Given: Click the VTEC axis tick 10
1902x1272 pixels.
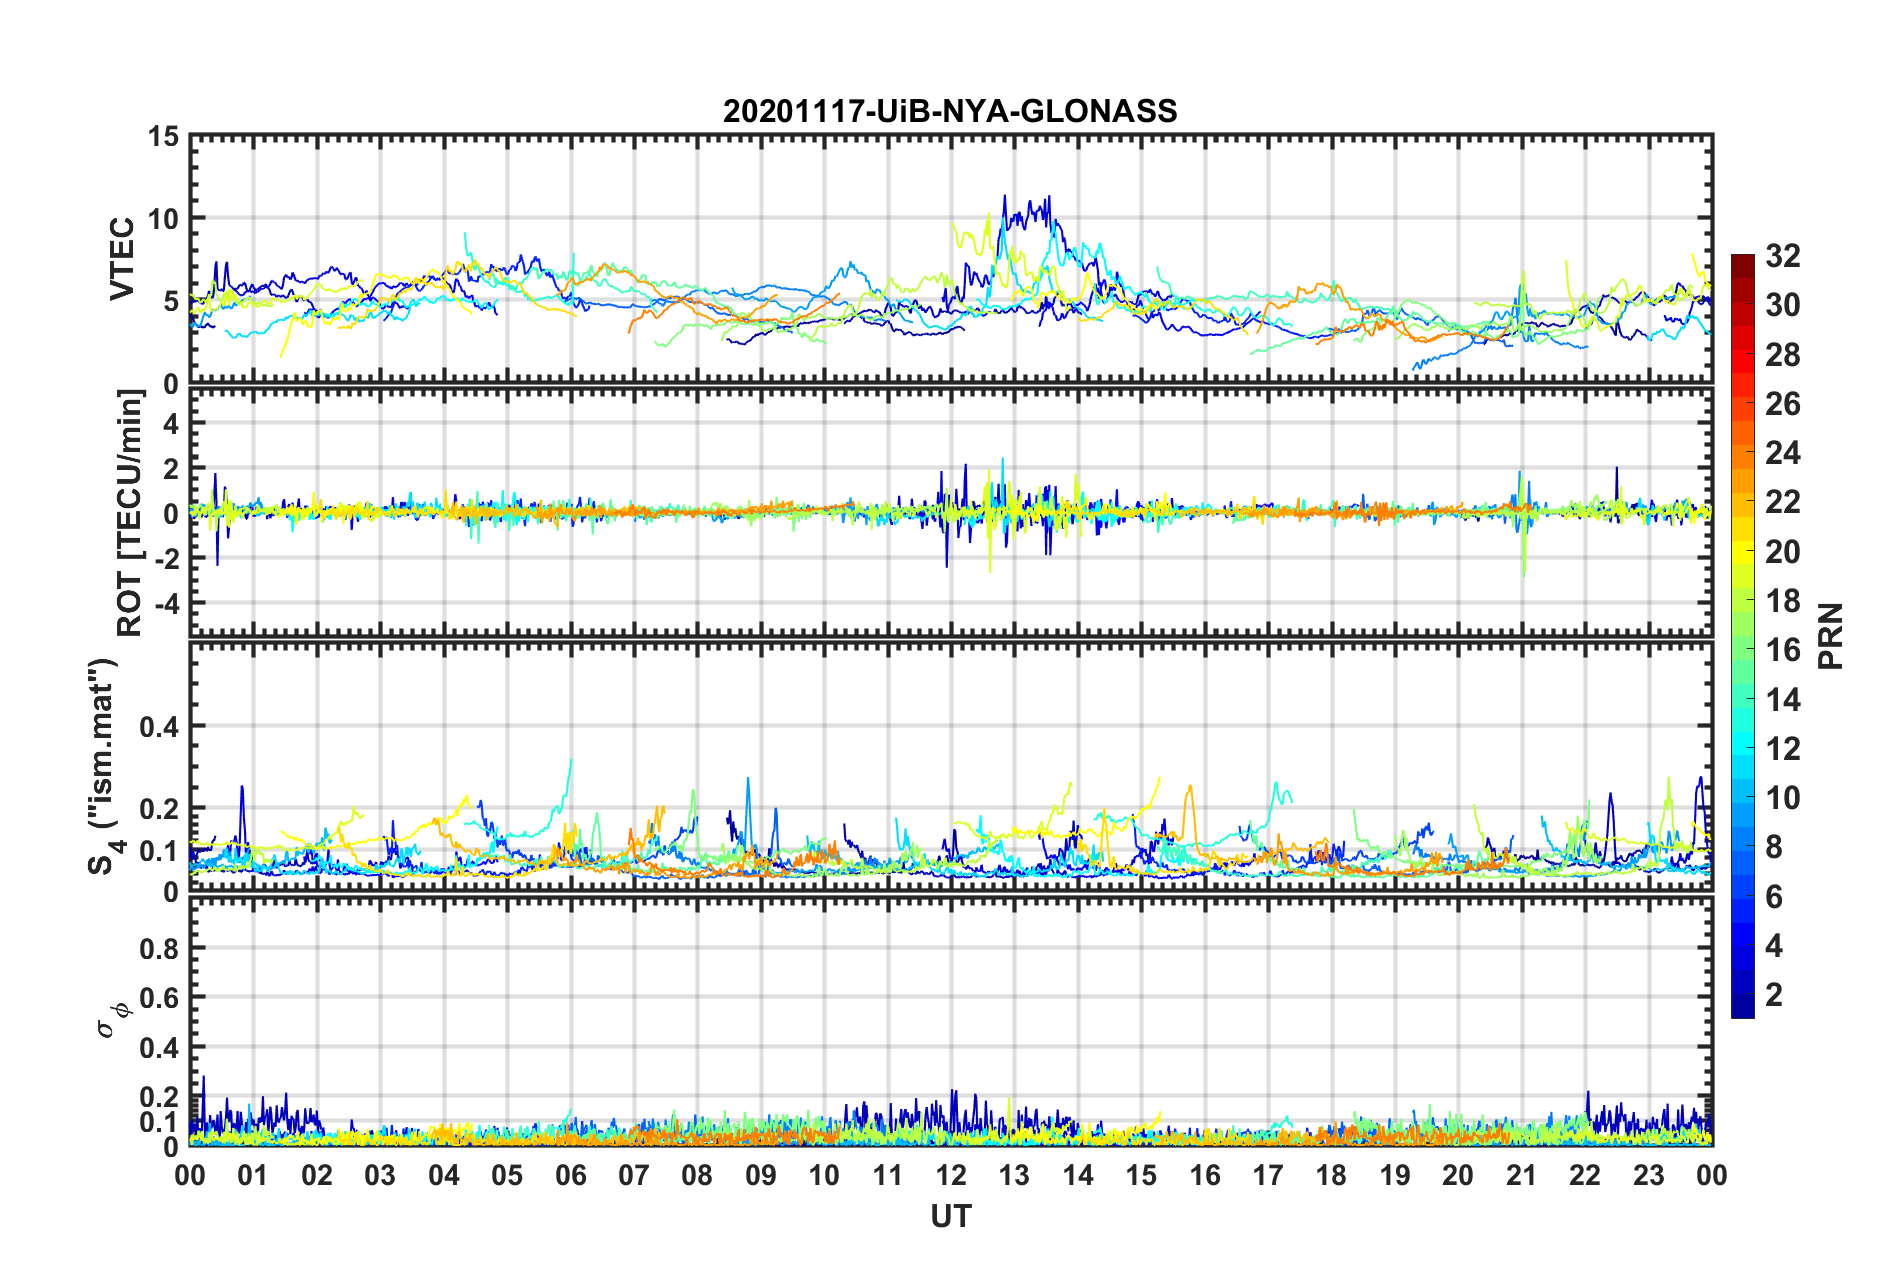Looking at the screenshot, I should (163, 219).
